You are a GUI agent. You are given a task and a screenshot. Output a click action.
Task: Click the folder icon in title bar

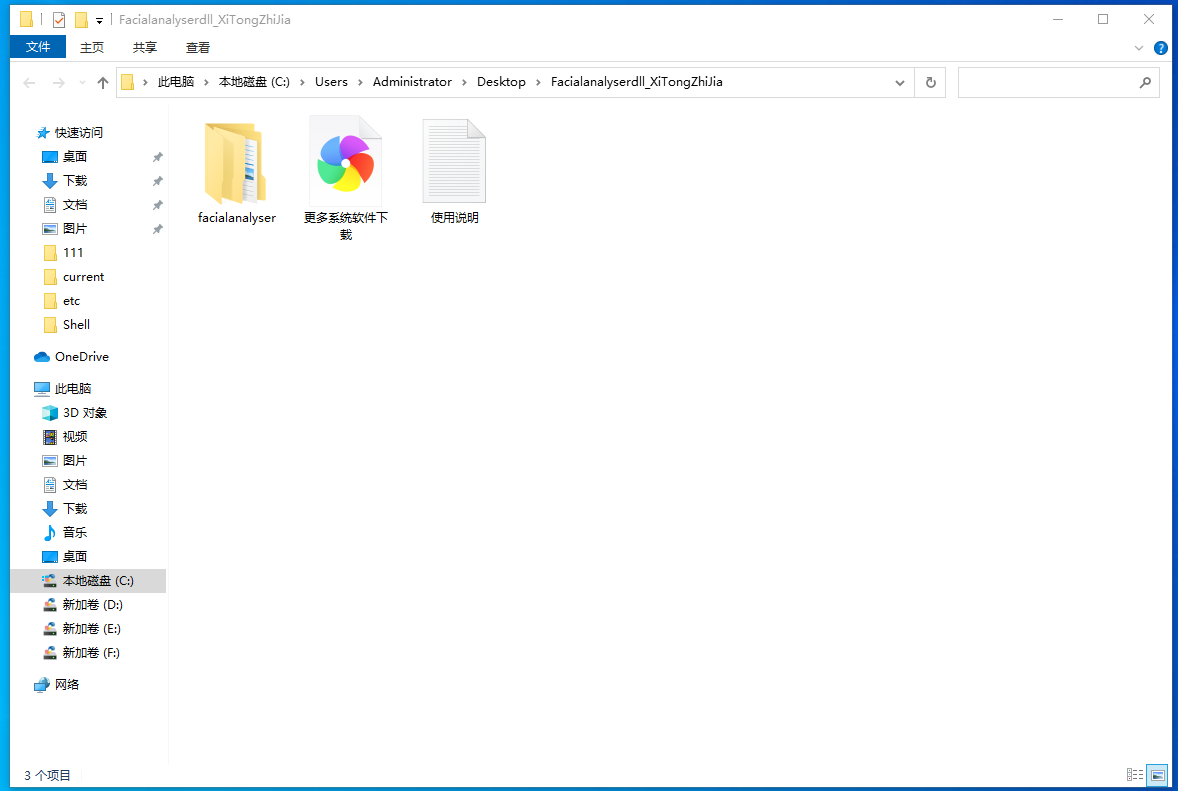coord(26,20)
